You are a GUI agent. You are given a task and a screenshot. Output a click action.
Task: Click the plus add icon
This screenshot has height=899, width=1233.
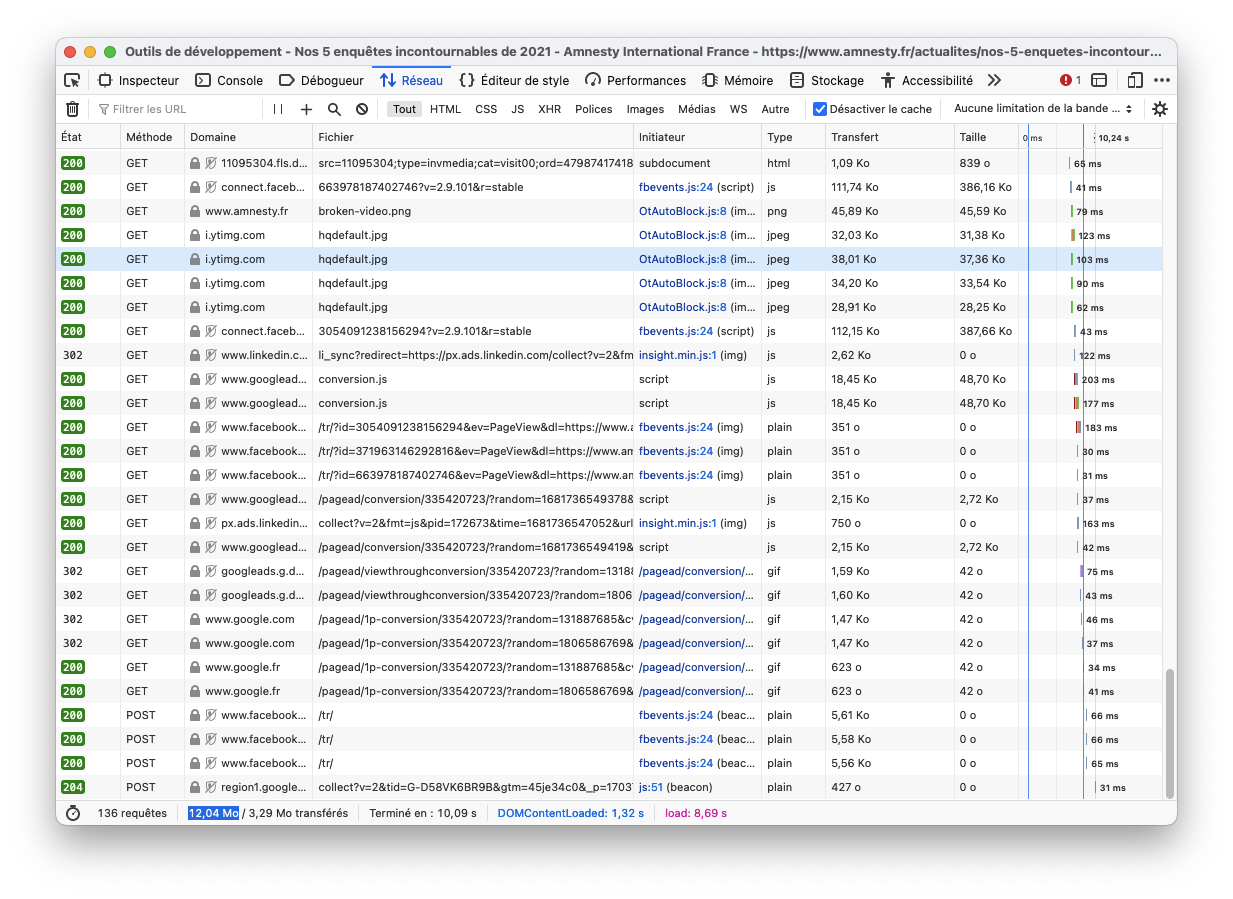point(306,109)
